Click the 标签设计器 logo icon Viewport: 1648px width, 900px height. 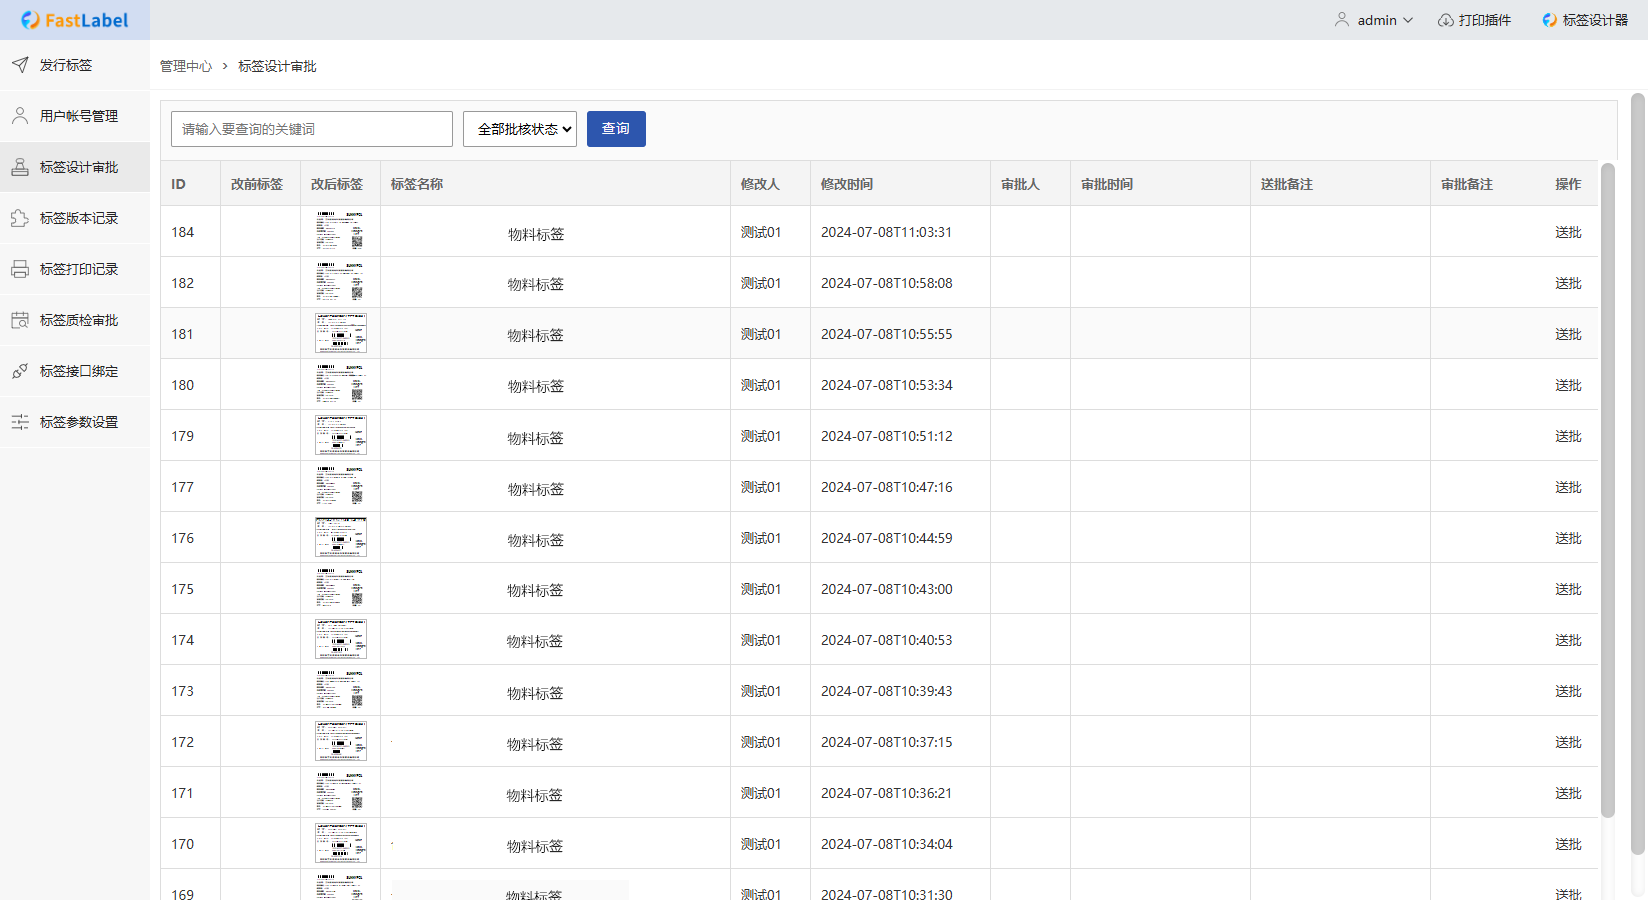[1550, 20]
